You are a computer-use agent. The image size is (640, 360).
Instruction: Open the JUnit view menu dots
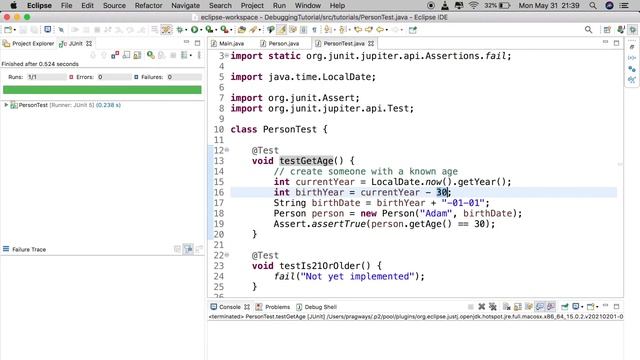pos(199,55)
